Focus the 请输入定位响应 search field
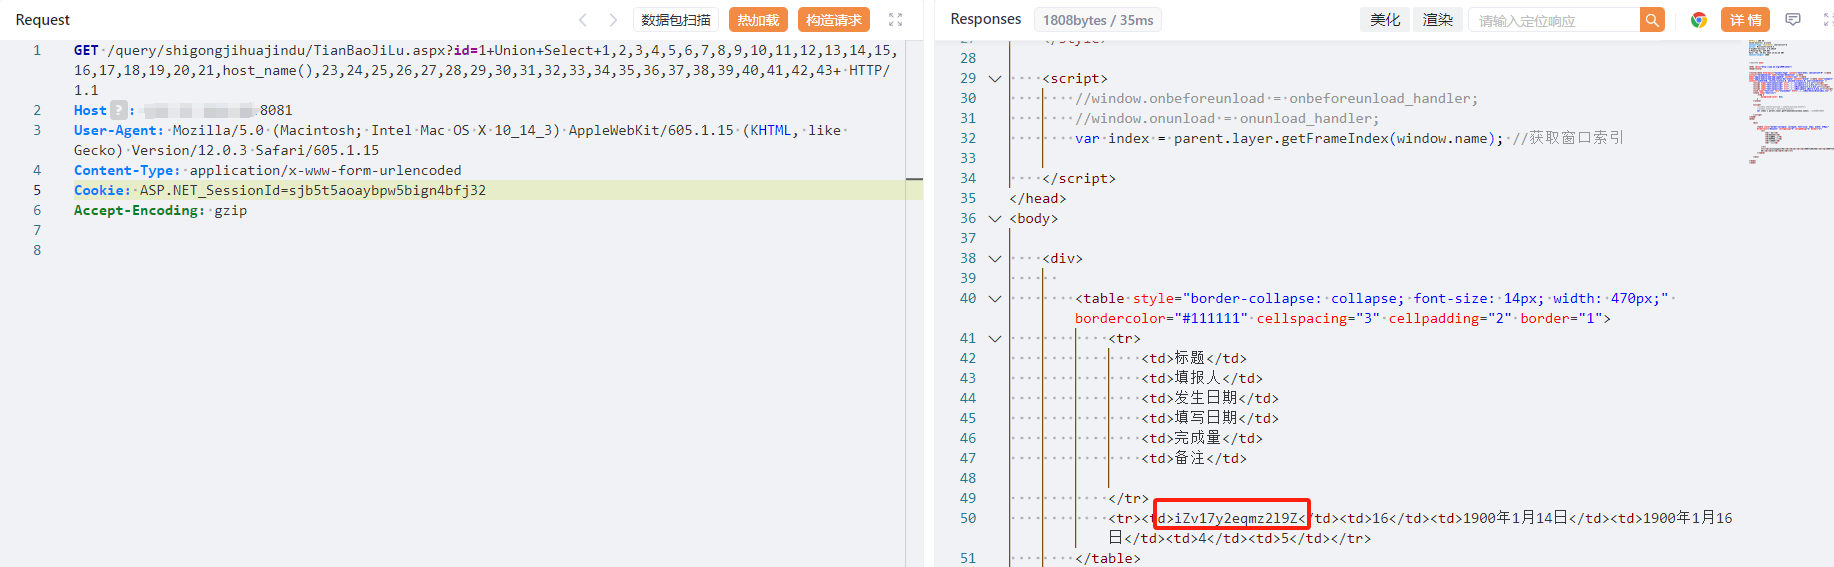 click(x=1554, y=20)
